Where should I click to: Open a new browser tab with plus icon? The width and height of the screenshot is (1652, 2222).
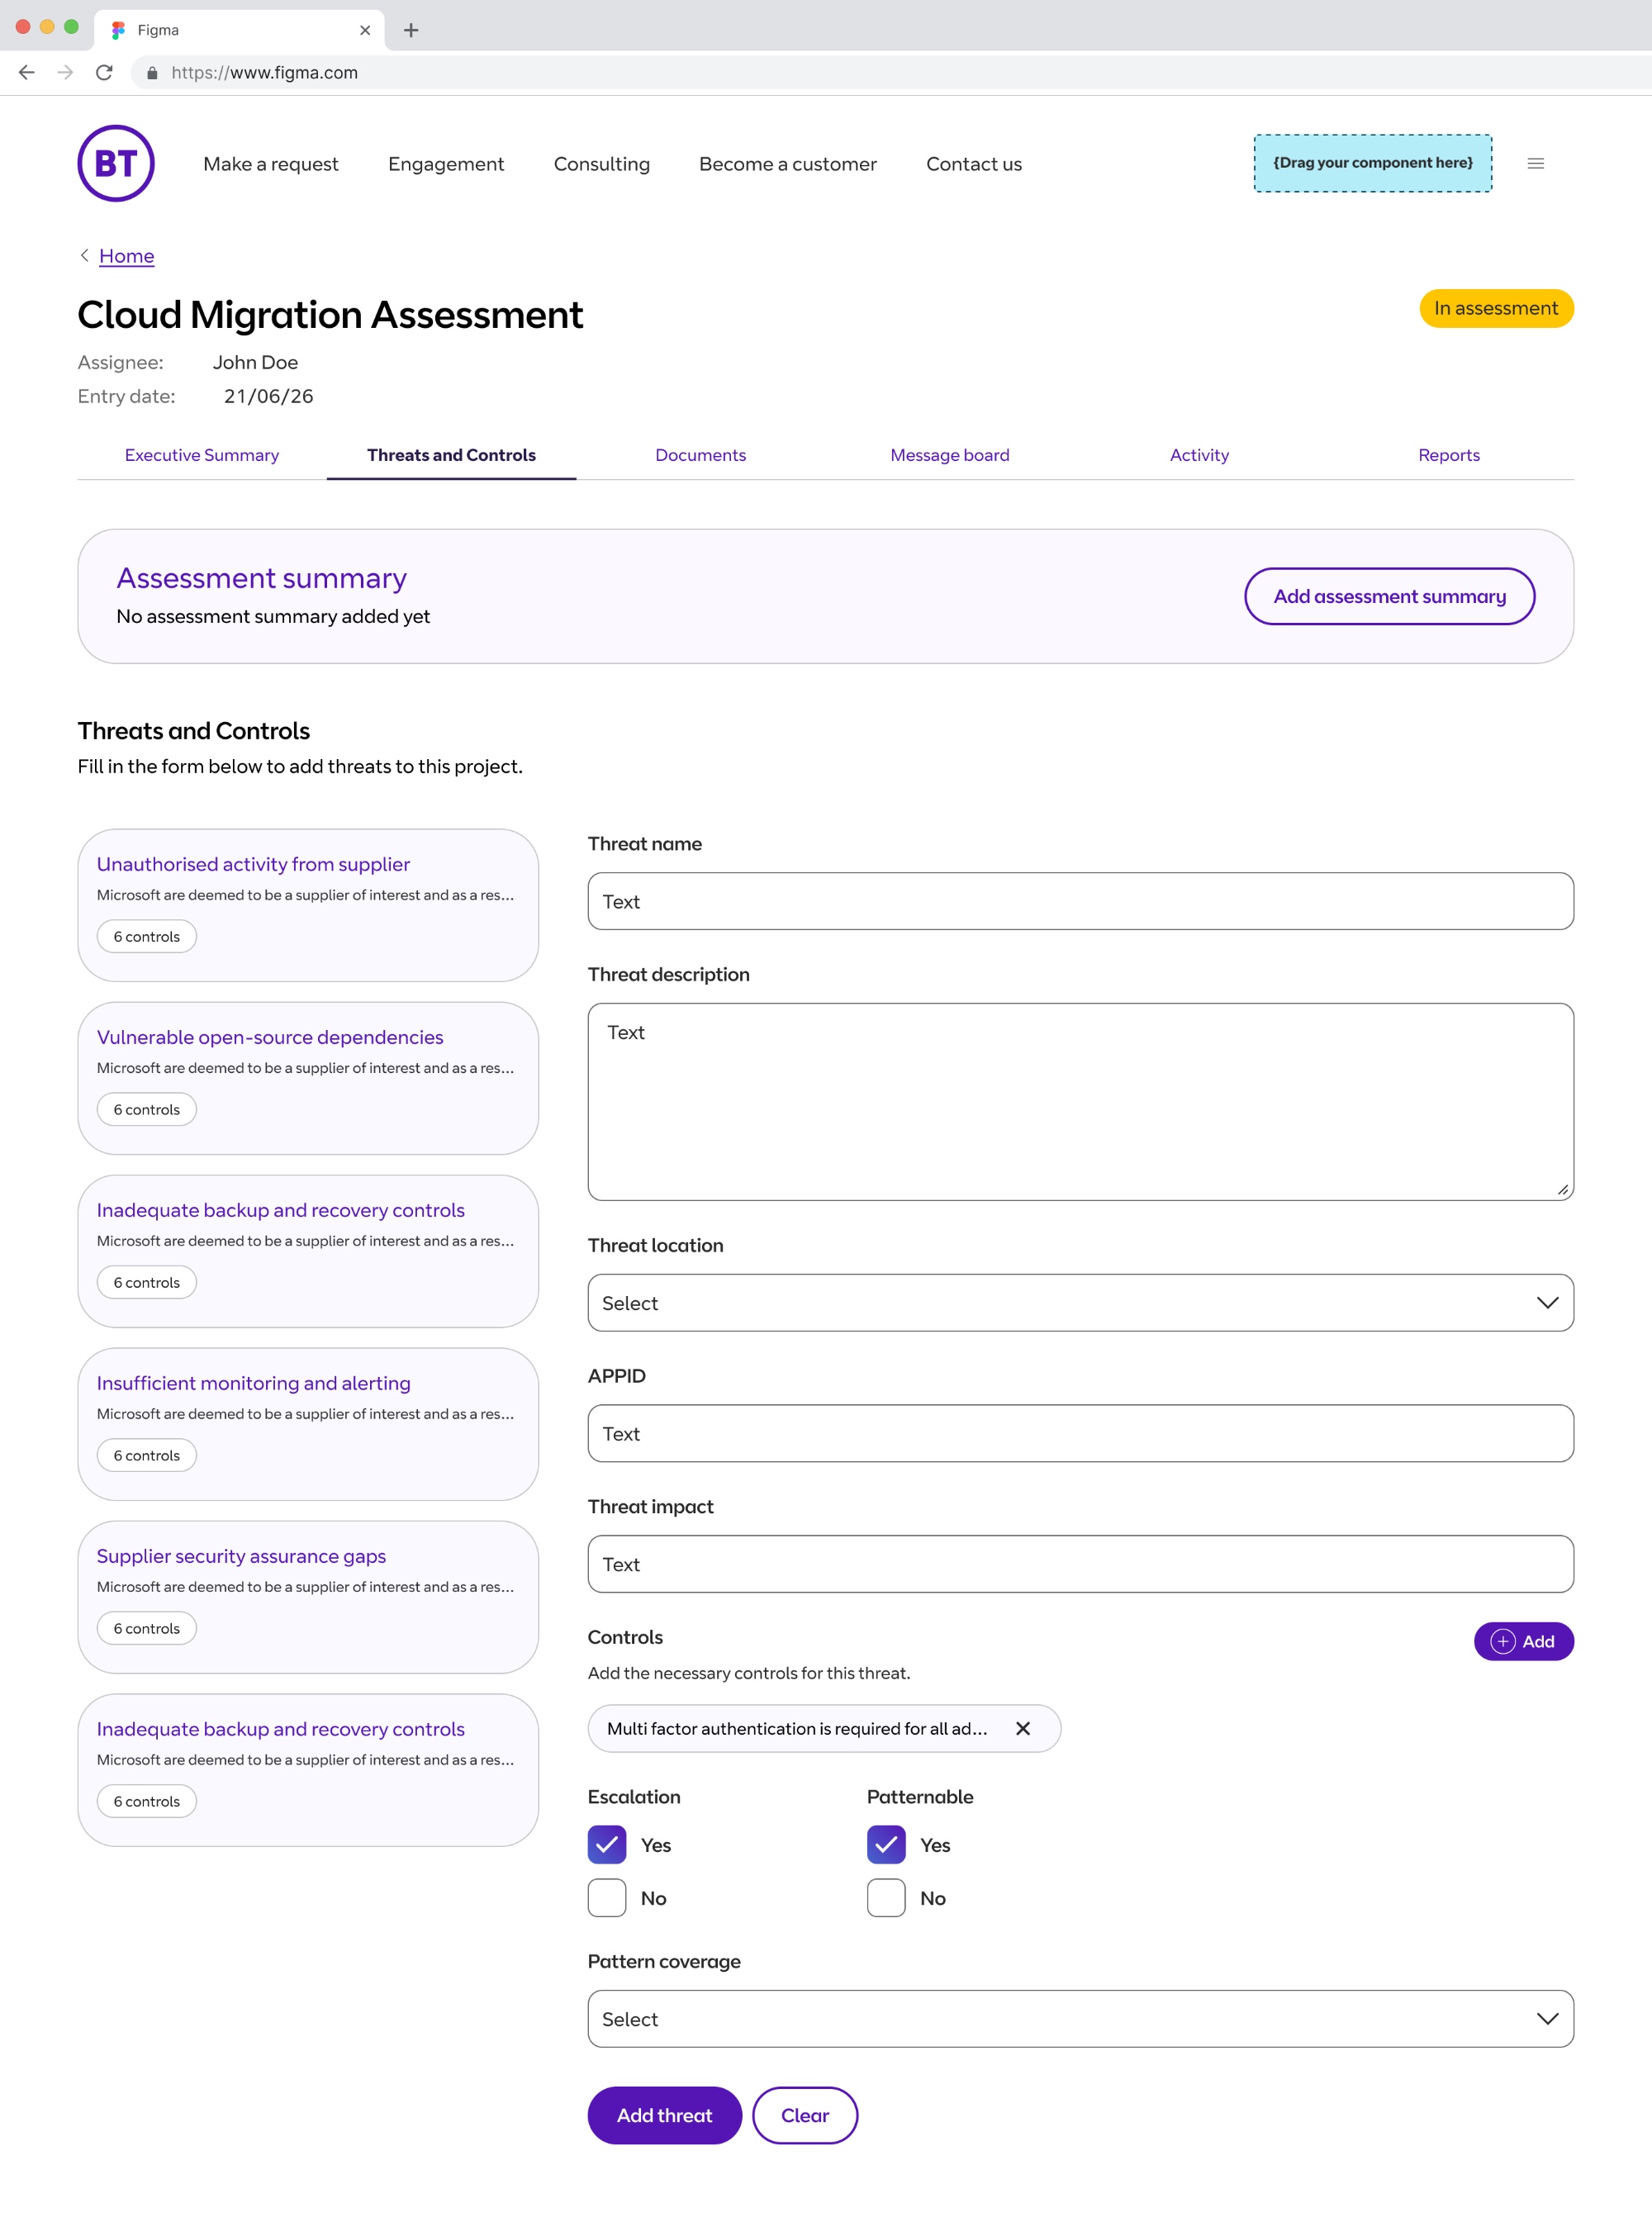411,30
